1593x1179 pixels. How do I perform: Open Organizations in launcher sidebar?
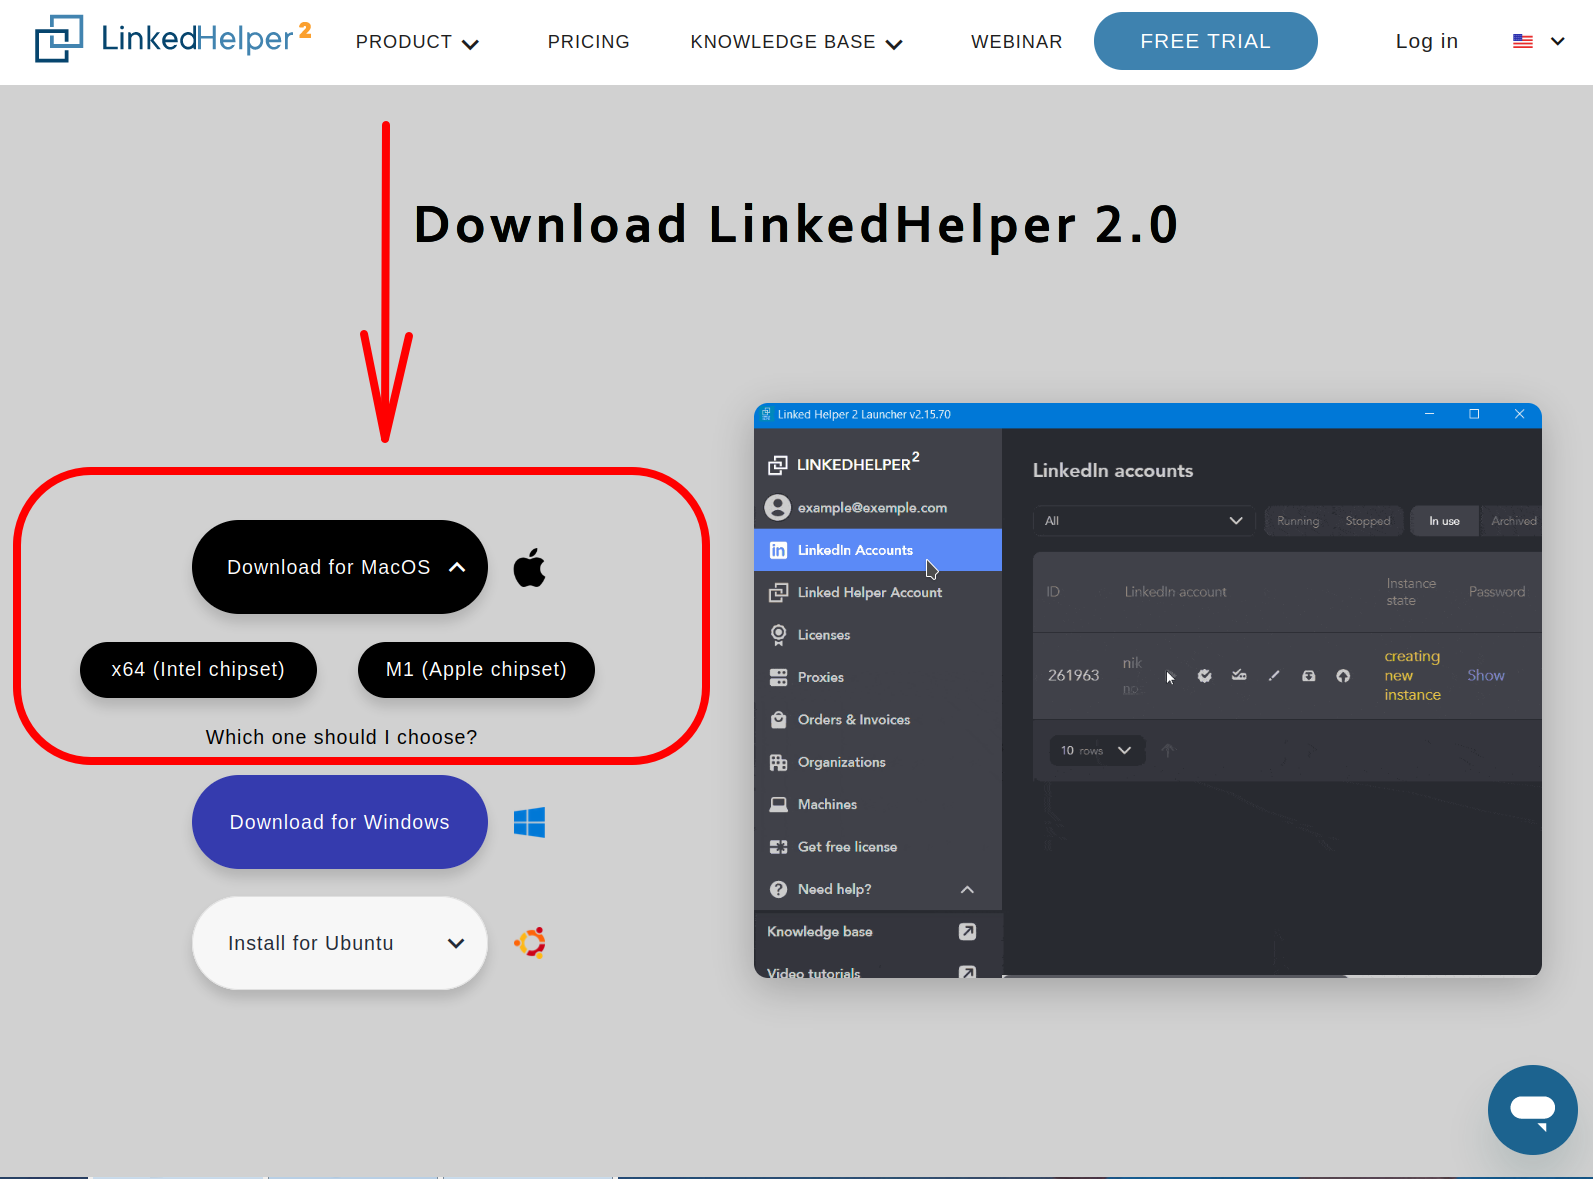click(878, 762)
